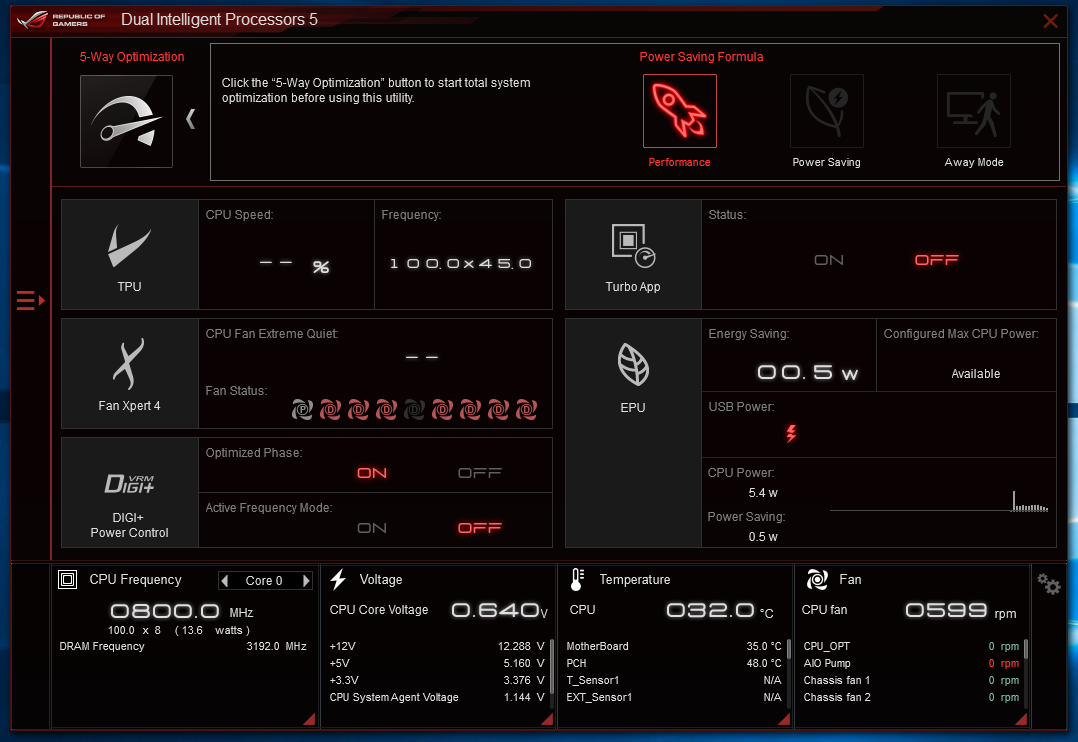Click the CPU Power usage graph
1078x742 pixels.
[939, 501]
